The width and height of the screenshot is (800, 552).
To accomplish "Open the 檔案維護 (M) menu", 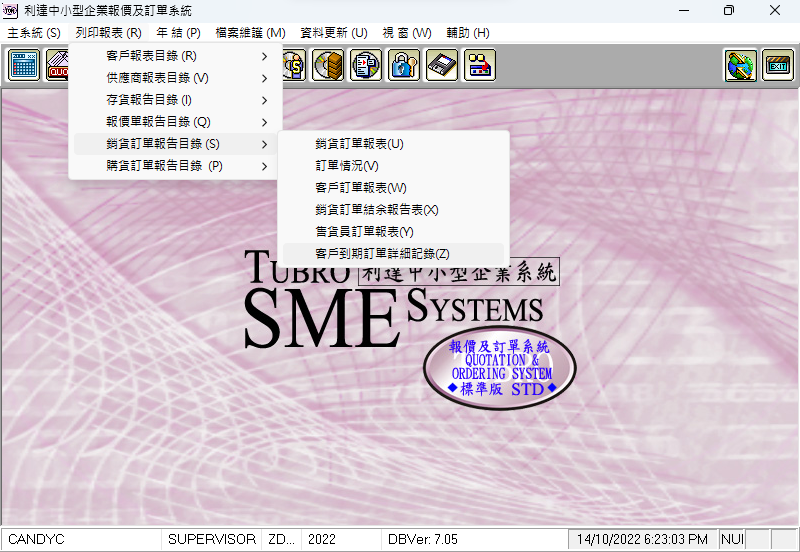I will pos(250,33).
